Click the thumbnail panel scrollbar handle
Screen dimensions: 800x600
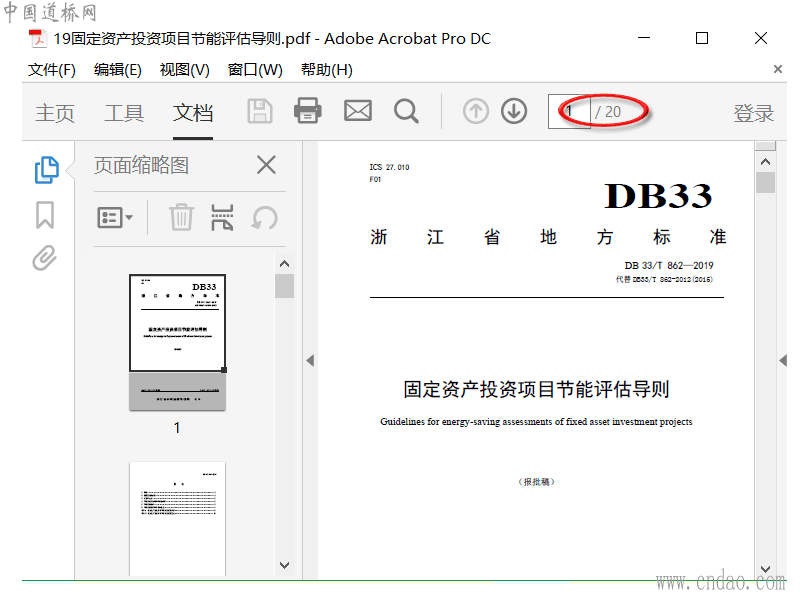(x=284, y=286)
